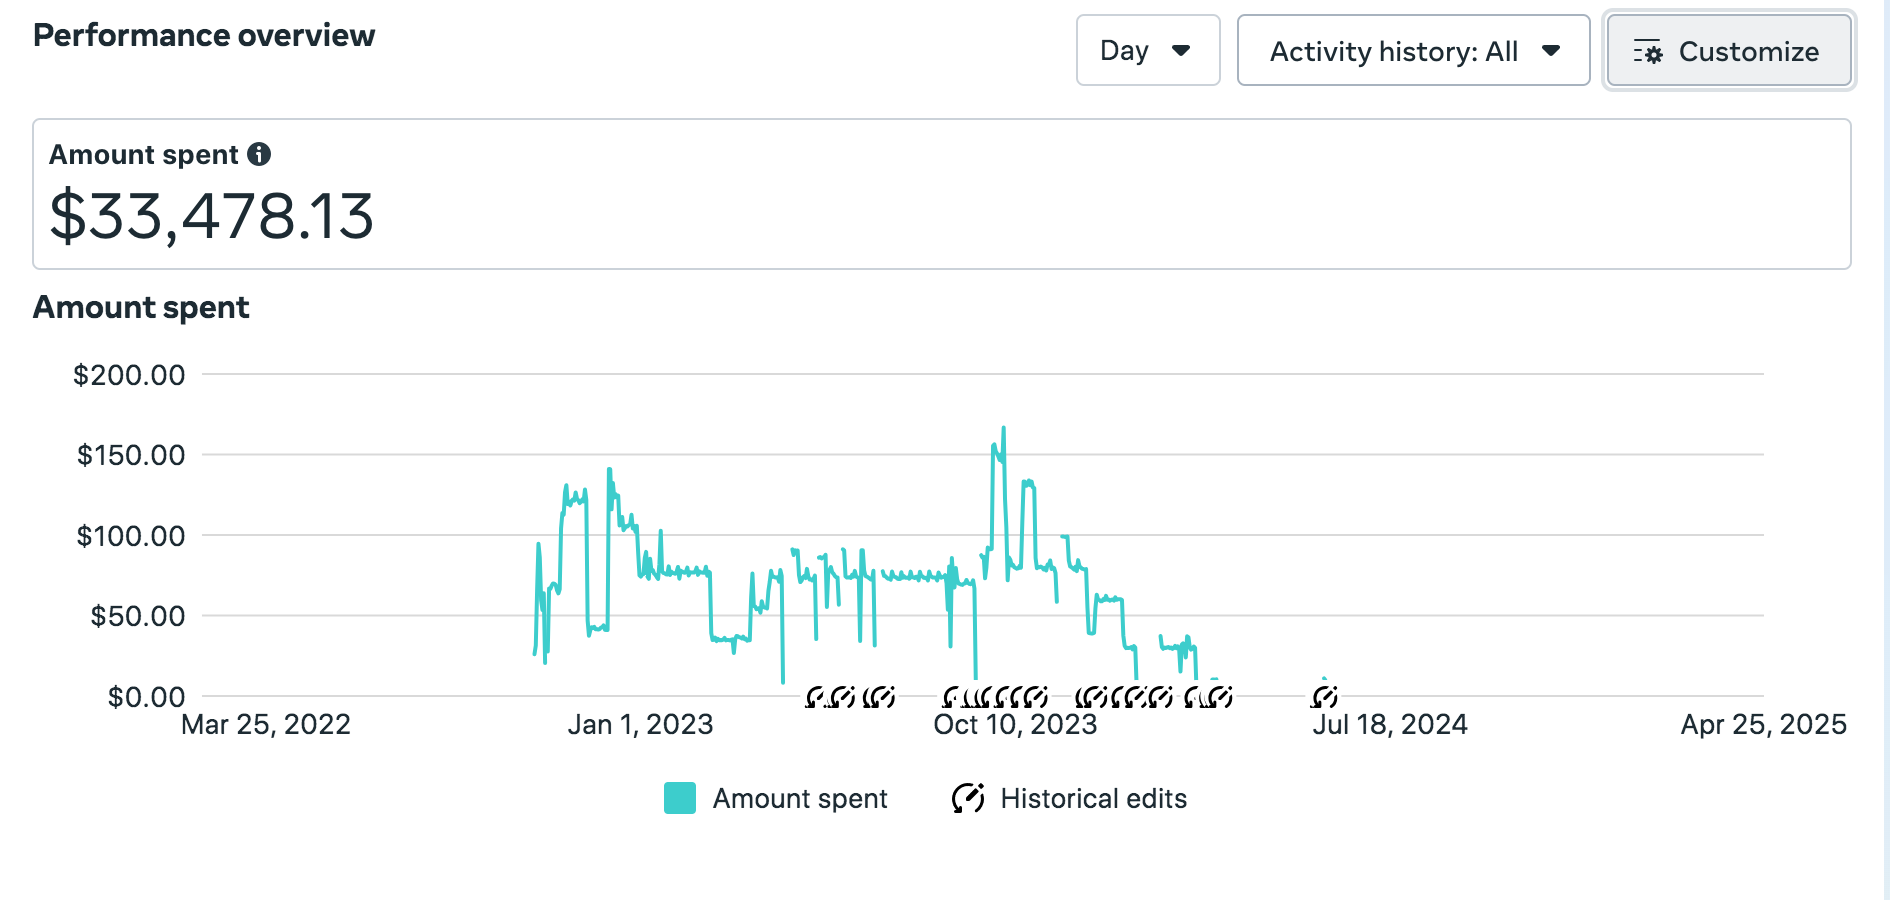Click the teal Amount spent legend swatch

point(680,798)
